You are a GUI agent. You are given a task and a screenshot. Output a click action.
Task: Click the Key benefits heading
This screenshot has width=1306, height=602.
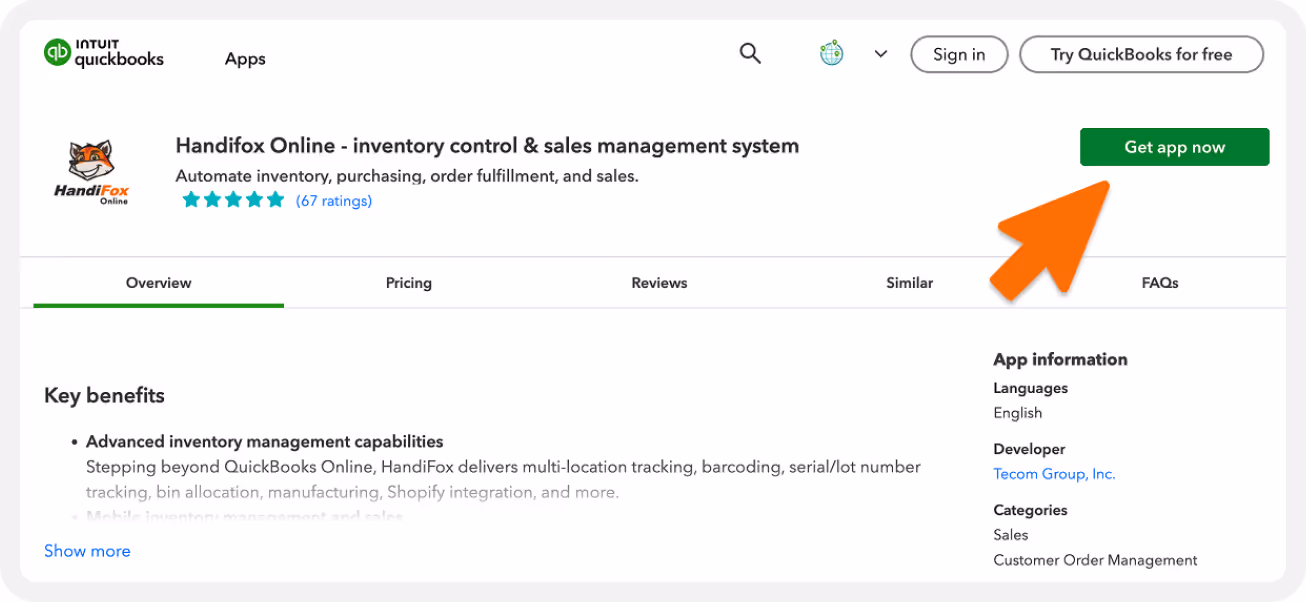click(x=104, y=395)
